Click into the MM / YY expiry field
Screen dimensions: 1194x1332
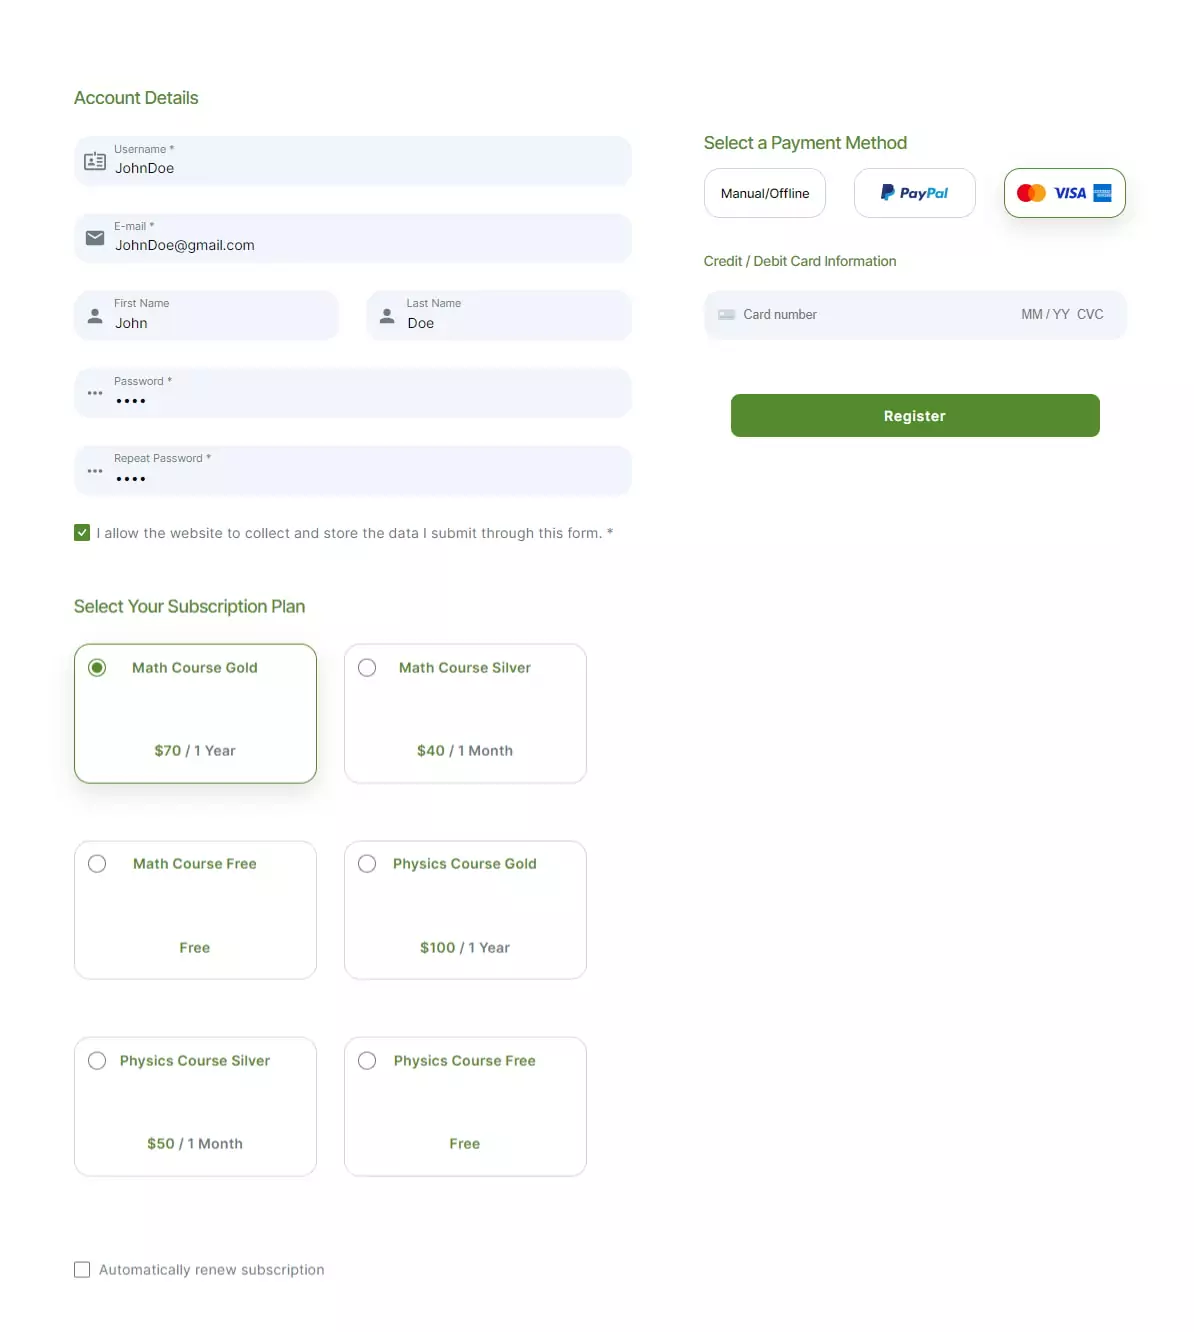(1045, 315)
